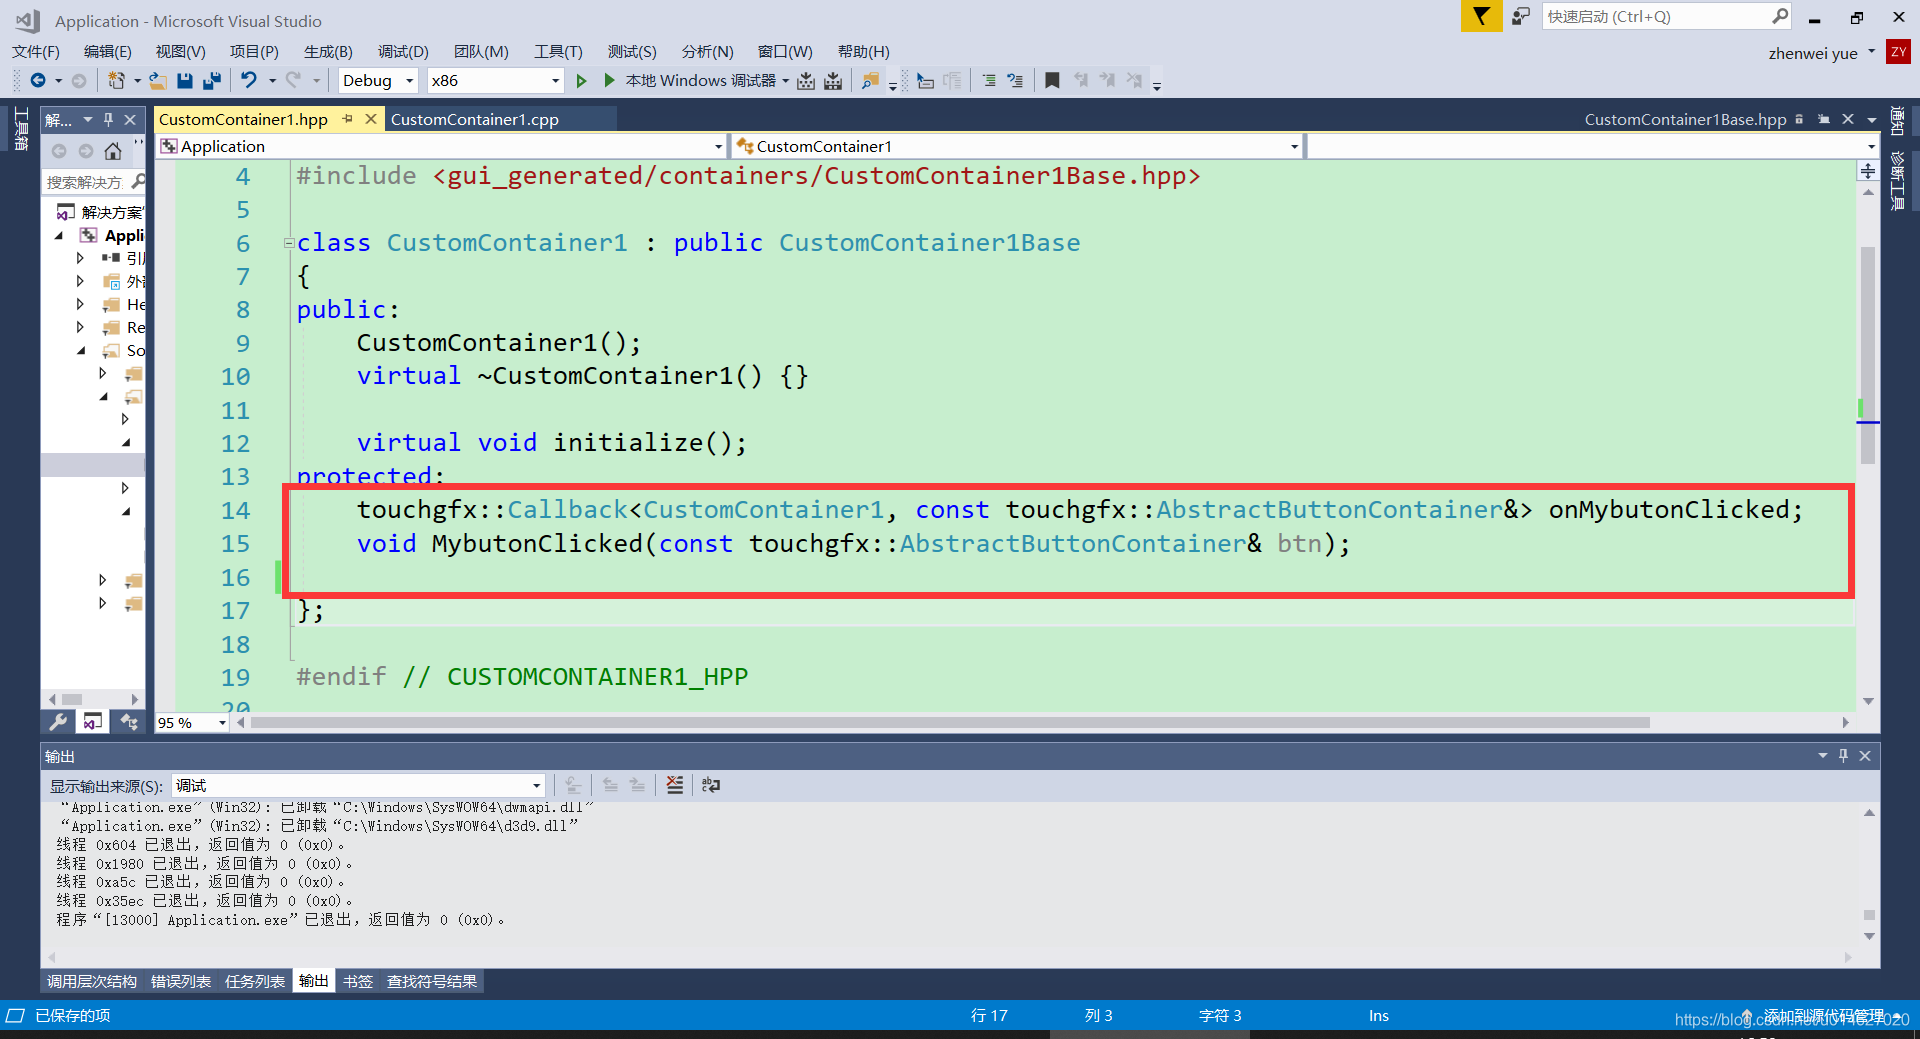Toggle a bookmark with the bookmark flag icon
The image size is (1920, 1039).
click(1052, 80)
